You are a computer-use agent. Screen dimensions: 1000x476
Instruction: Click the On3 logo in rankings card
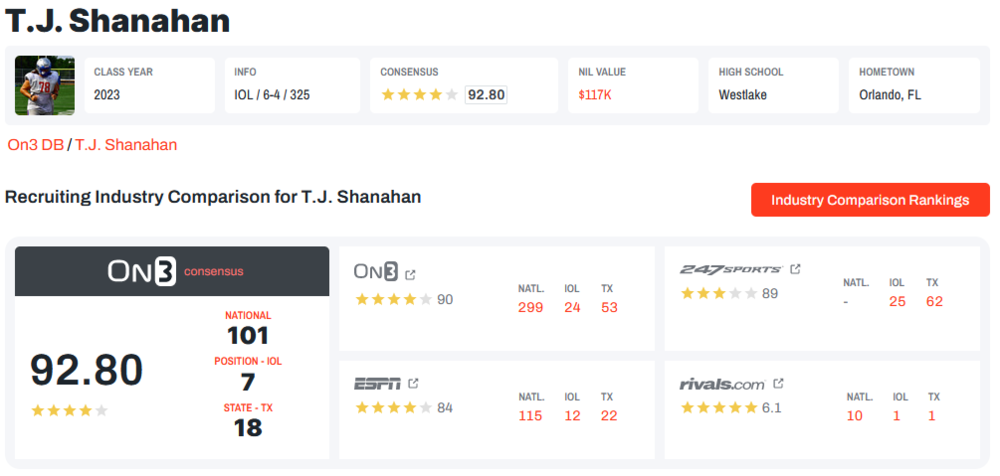click(x=376, y=272)
